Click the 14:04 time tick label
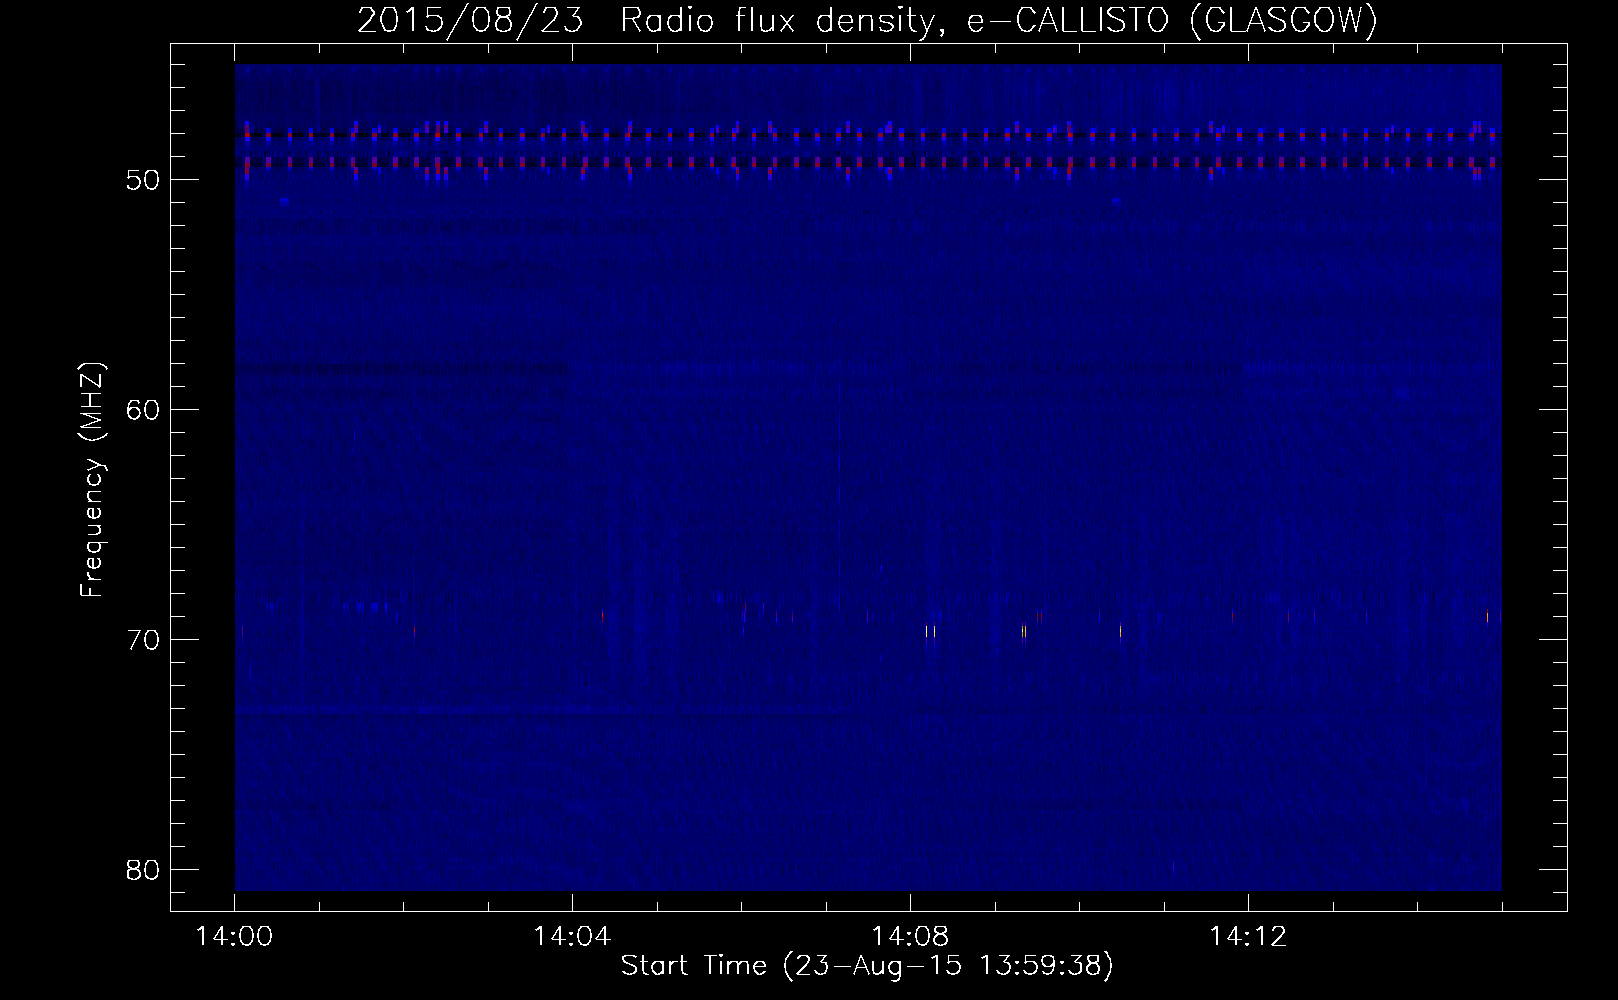 point(572,937)
